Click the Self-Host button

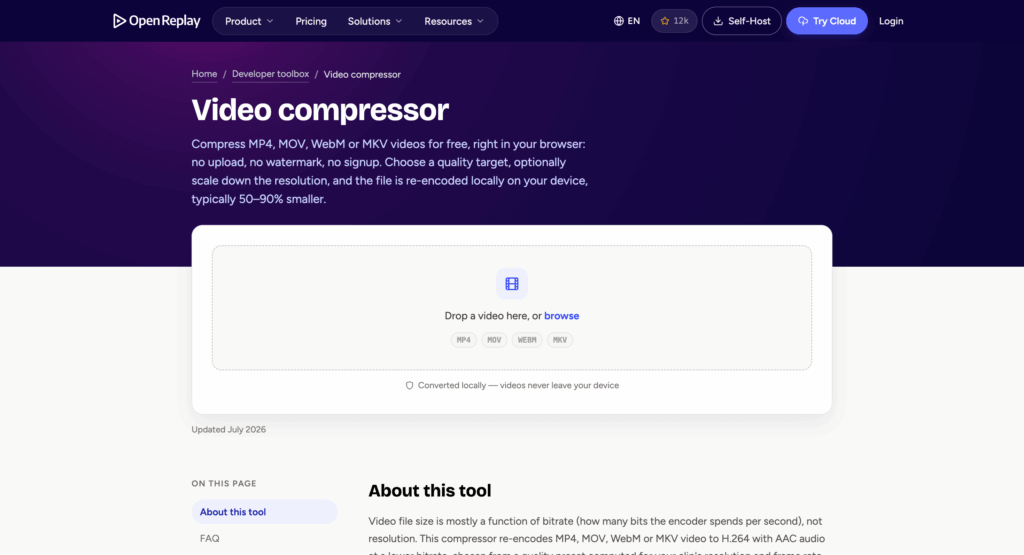741,21
